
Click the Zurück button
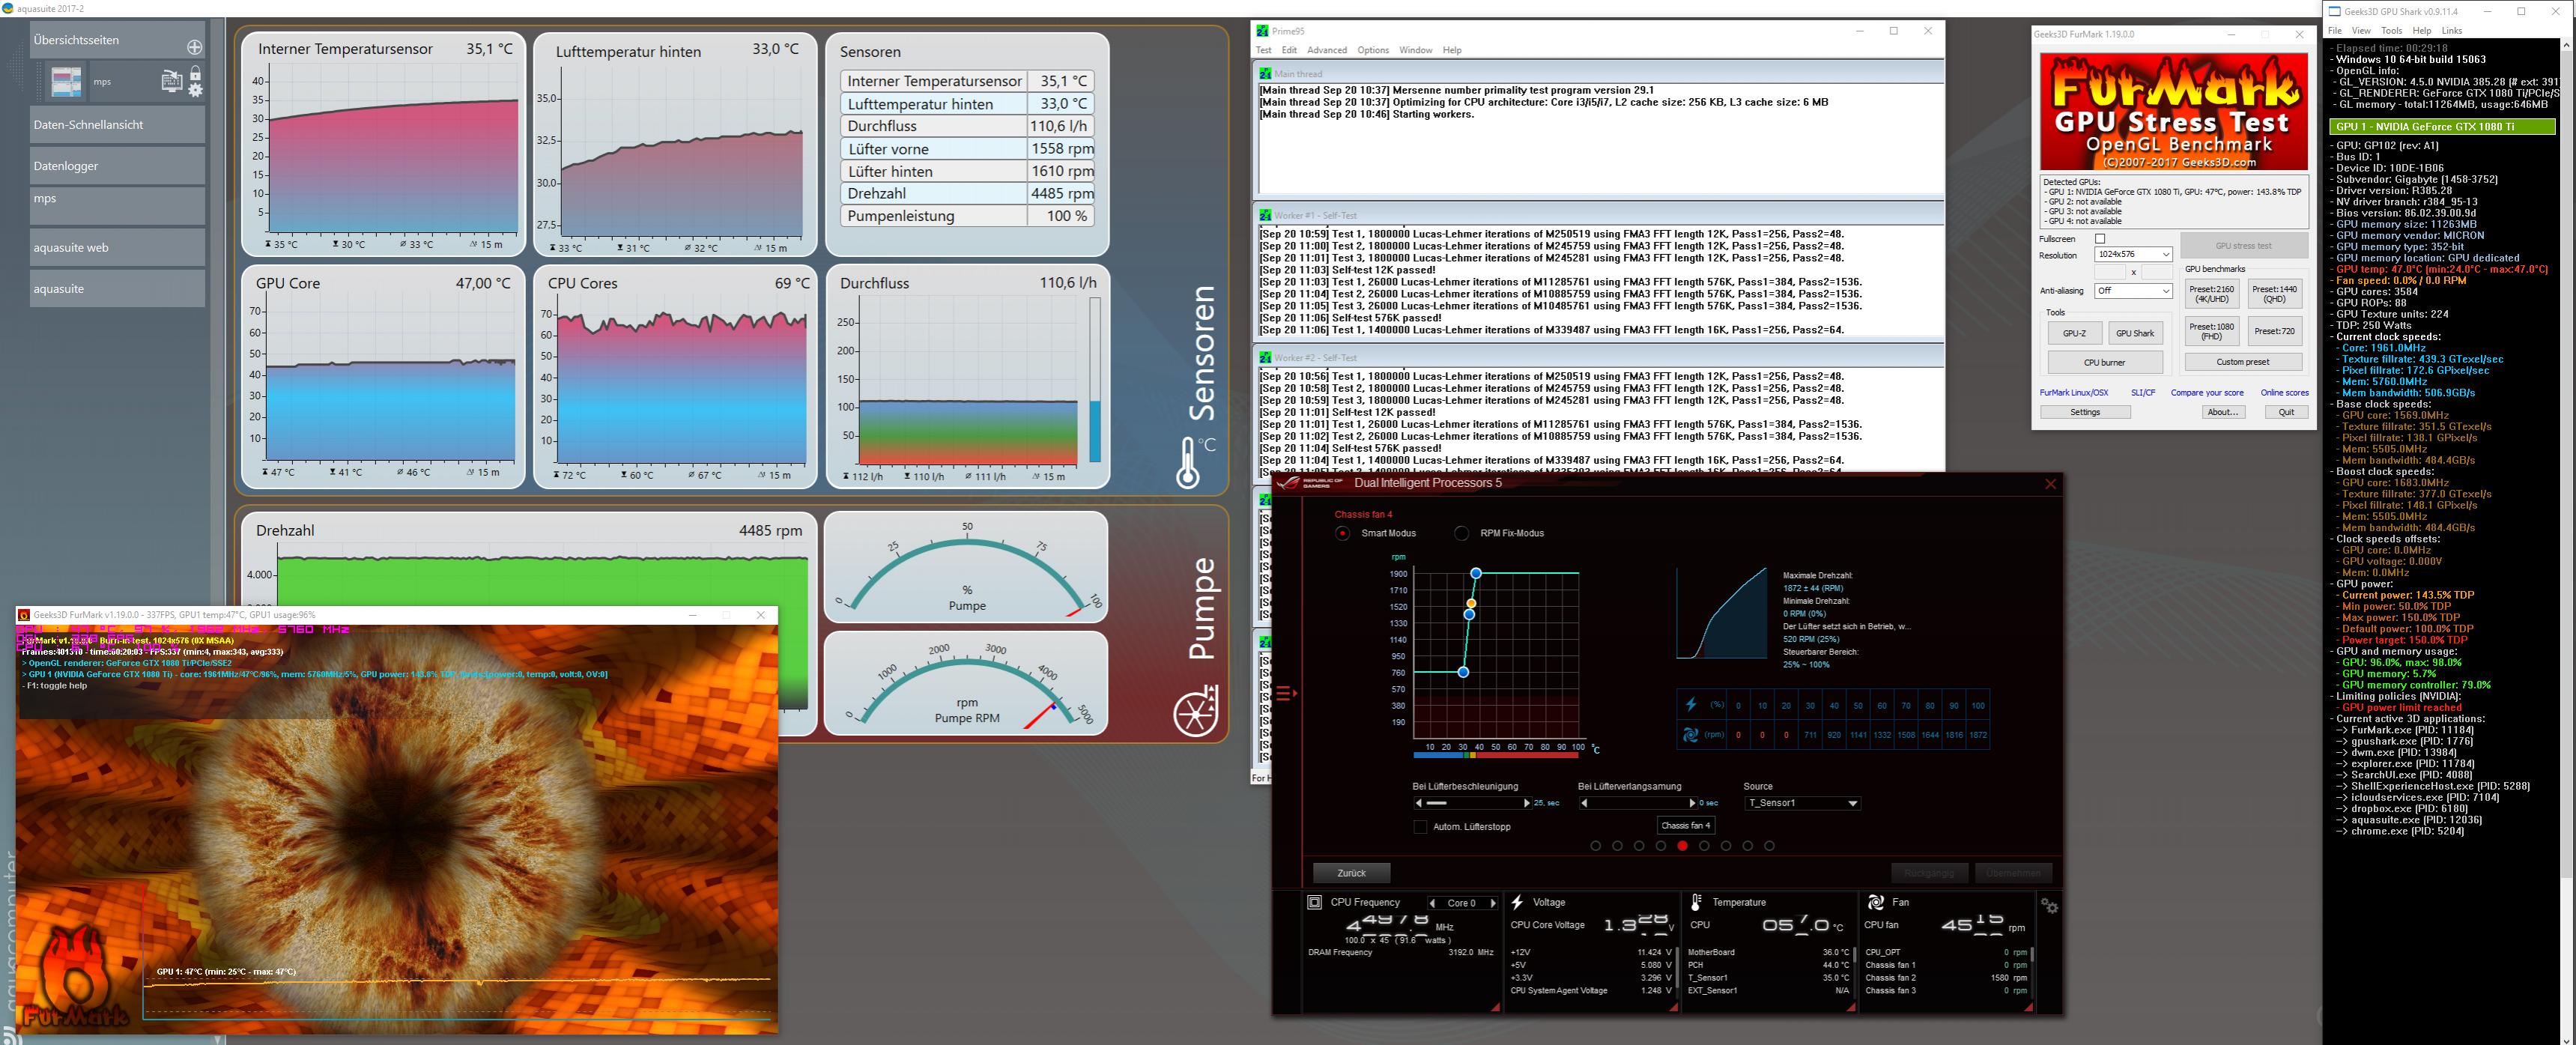pos(1351,873)
